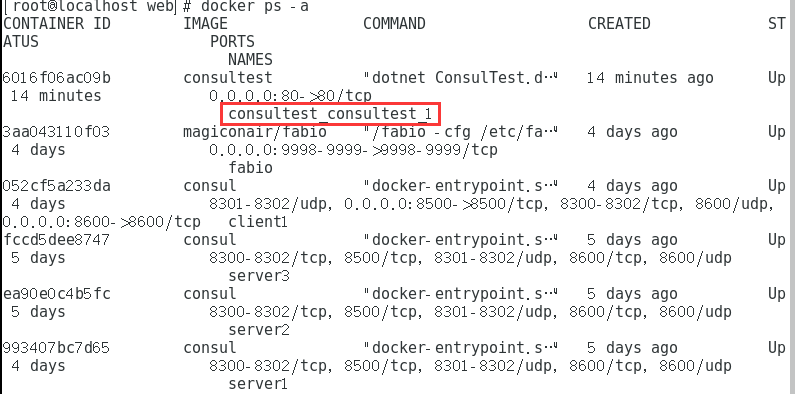Click the 0.0.0.0:80->80/tcp port mapping
Image resolution: width=795 pixels, height=394 pixels.
[x=291, y=96]
